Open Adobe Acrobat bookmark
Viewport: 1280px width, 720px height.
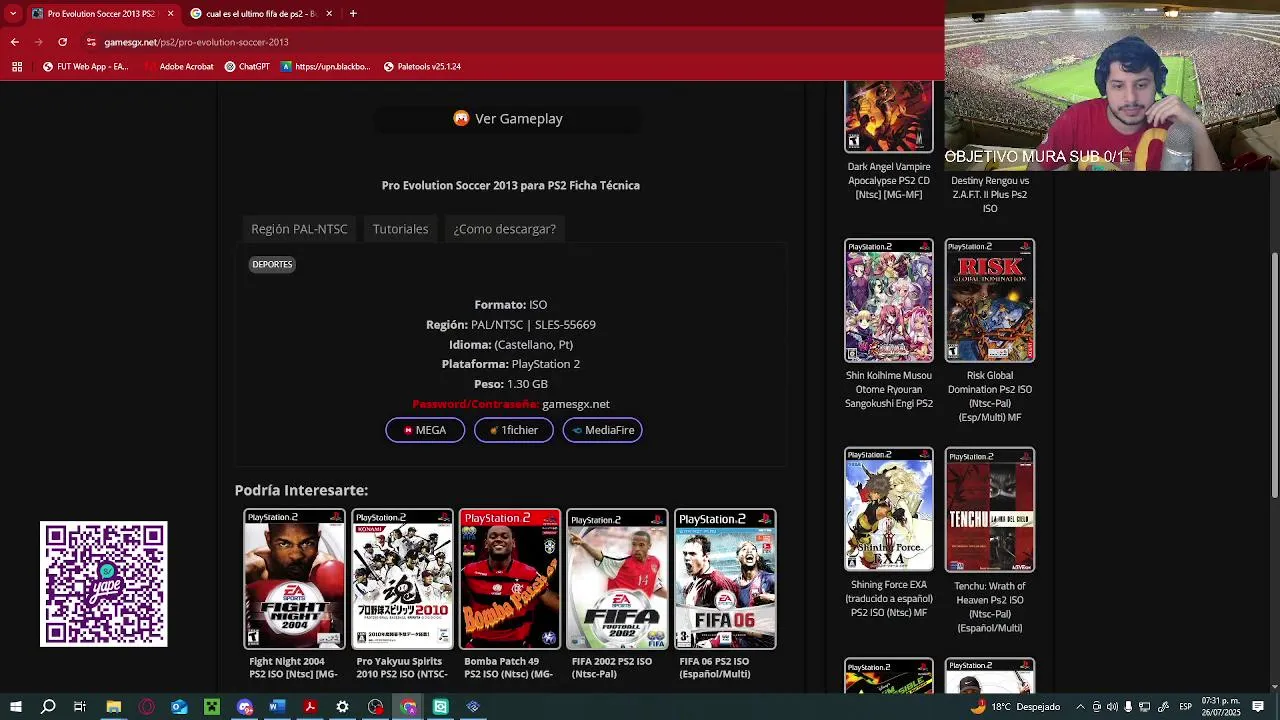point(178,67)
